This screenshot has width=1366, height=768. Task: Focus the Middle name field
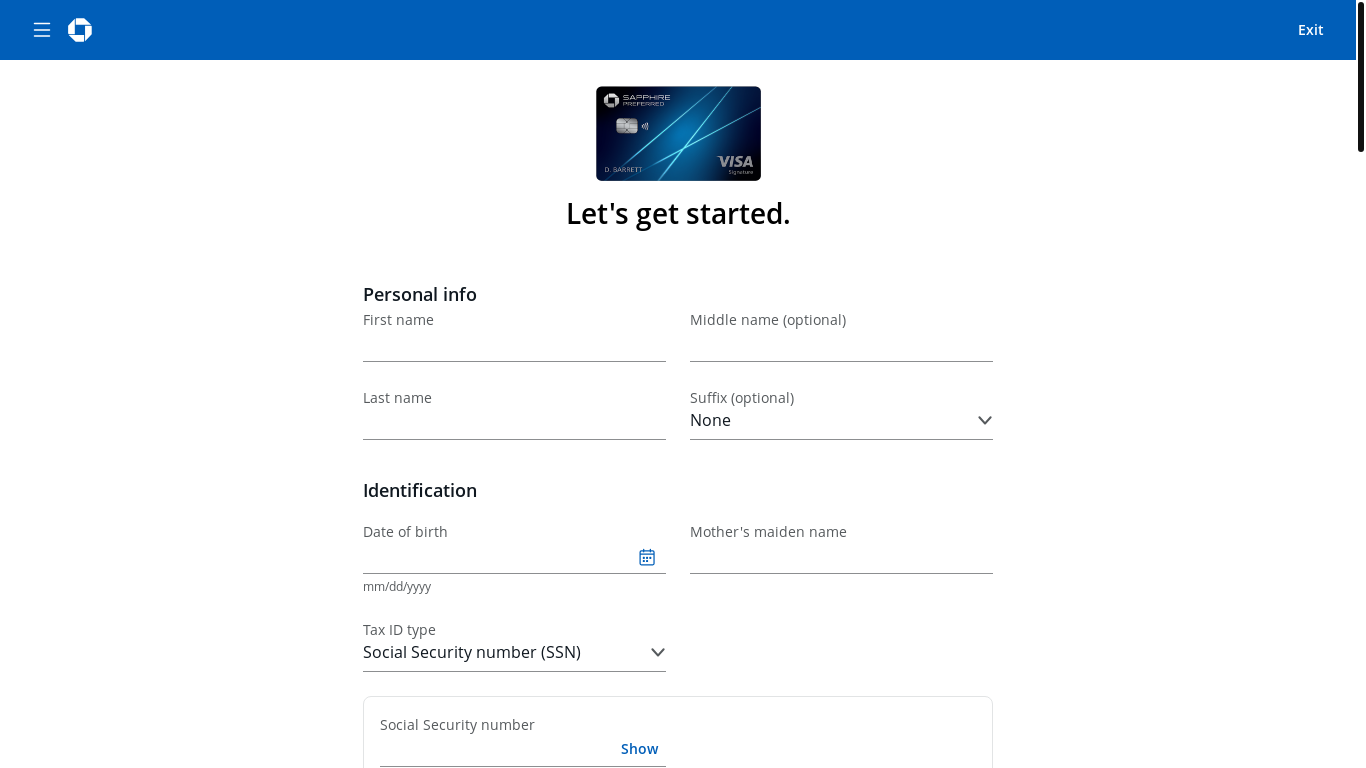pos(841,346)
